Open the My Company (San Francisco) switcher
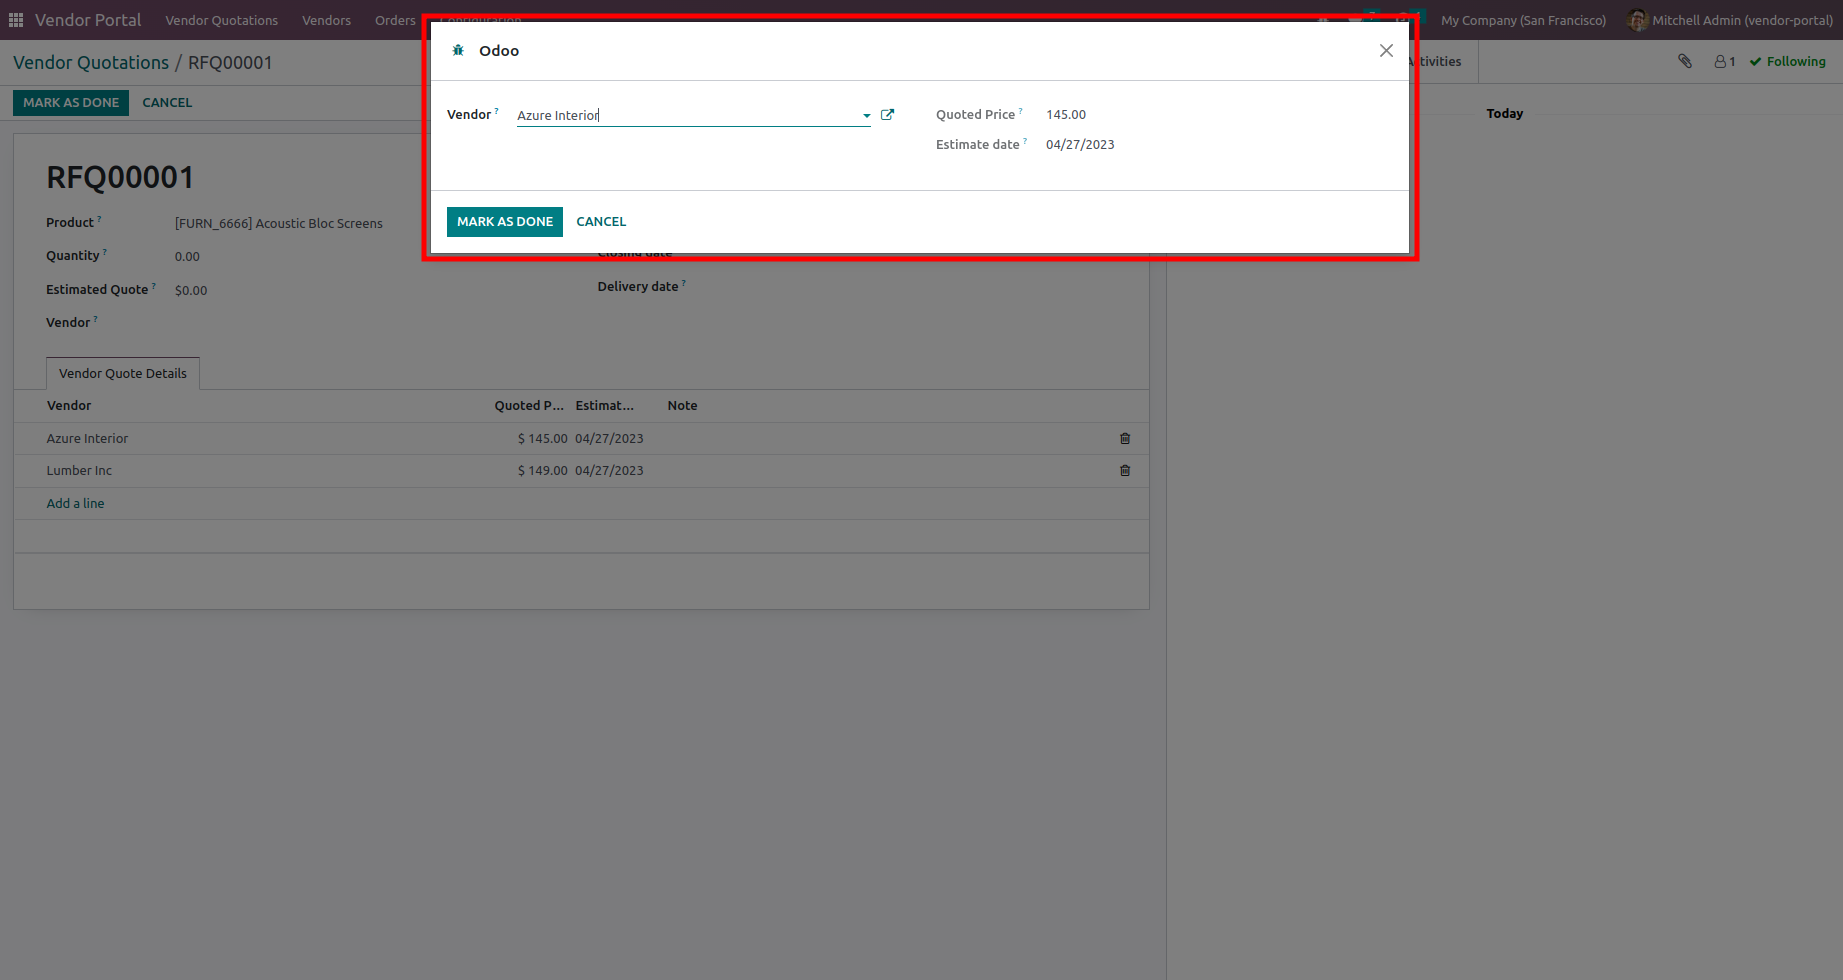This screenshot has height=980, width=1843. click(x=1523, y=20)
